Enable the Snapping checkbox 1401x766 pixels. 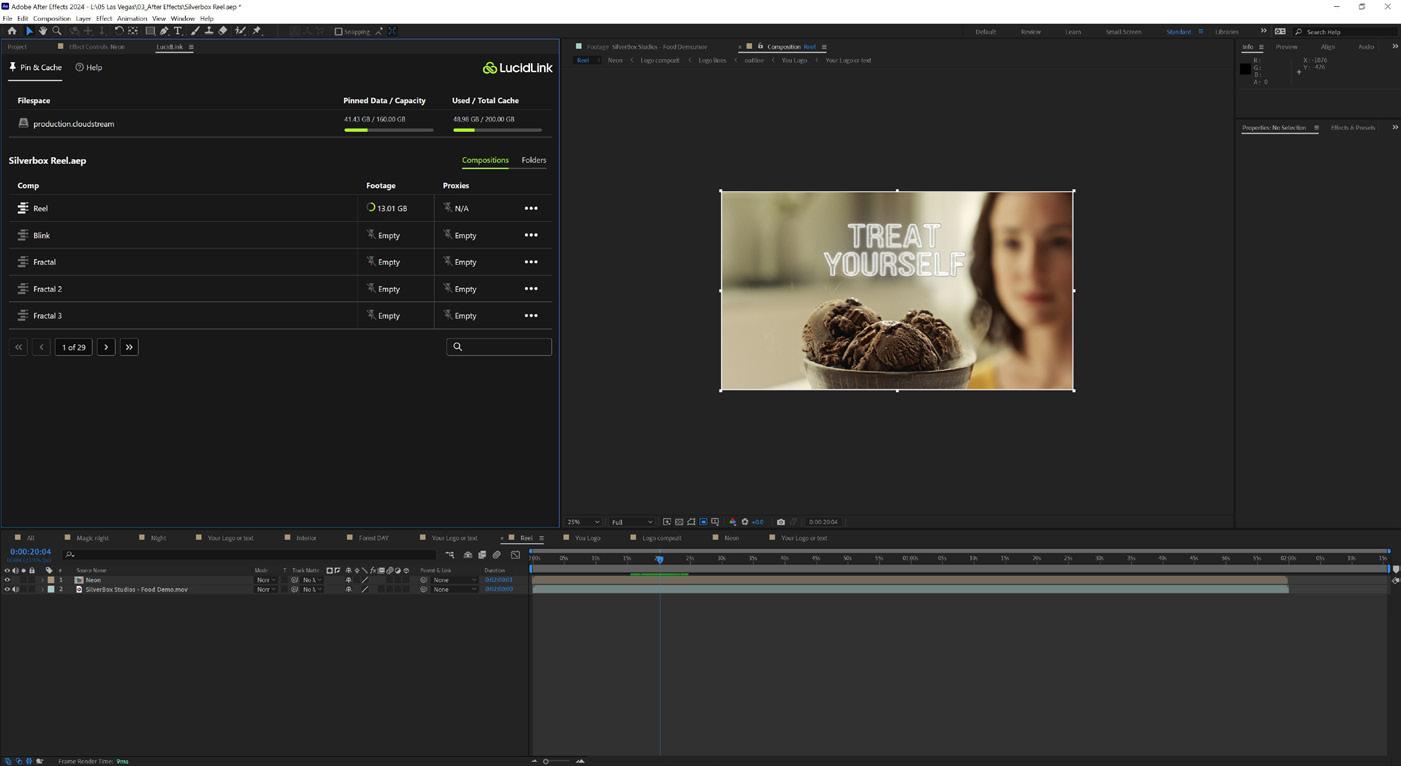click(338, 32)
